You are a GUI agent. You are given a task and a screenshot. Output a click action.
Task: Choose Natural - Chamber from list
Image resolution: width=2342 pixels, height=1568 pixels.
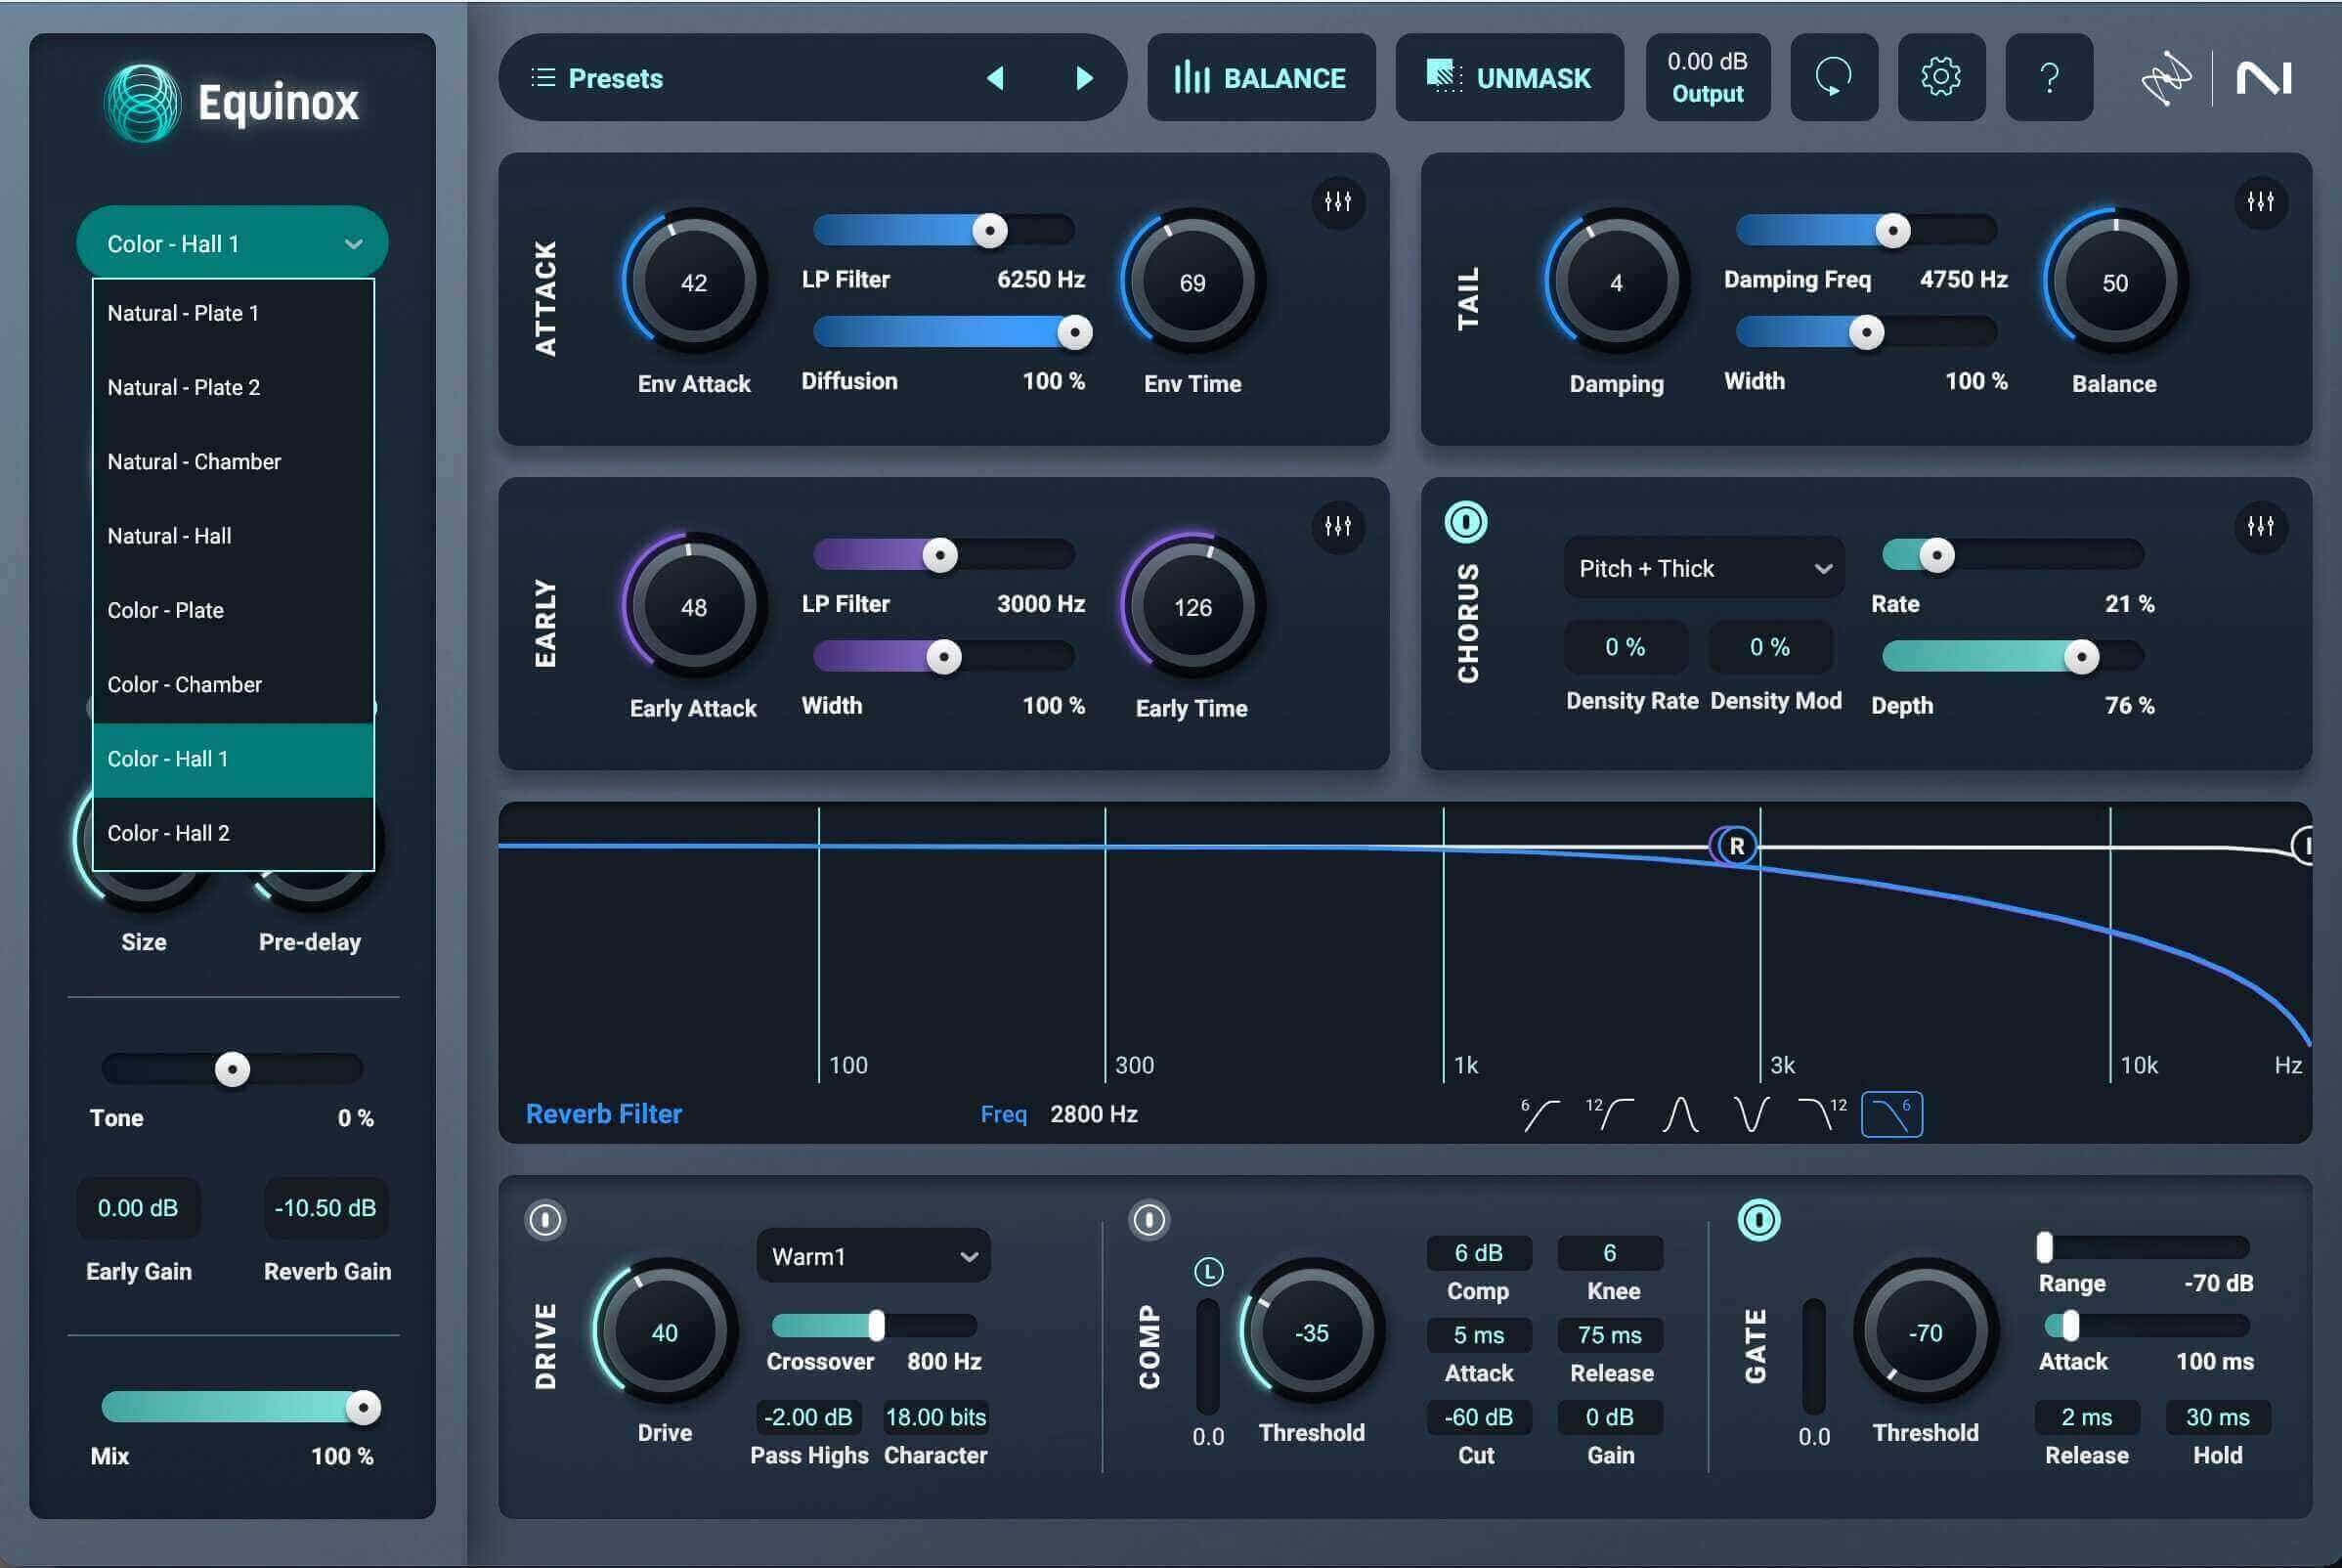tap(233, 462)
